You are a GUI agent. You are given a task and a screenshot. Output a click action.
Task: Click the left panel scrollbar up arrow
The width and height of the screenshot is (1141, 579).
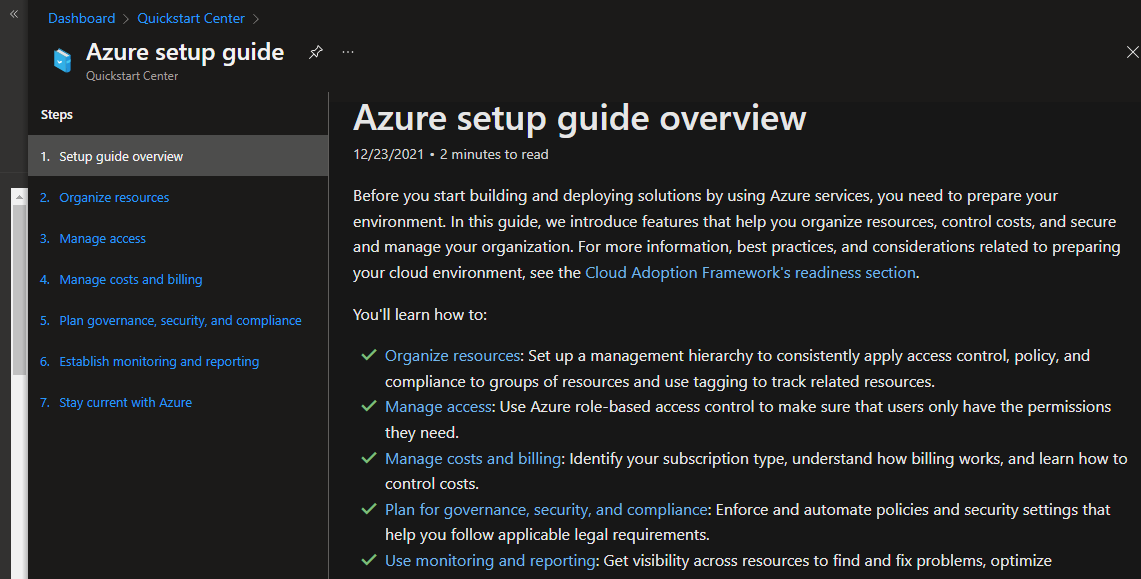point(19,197)
